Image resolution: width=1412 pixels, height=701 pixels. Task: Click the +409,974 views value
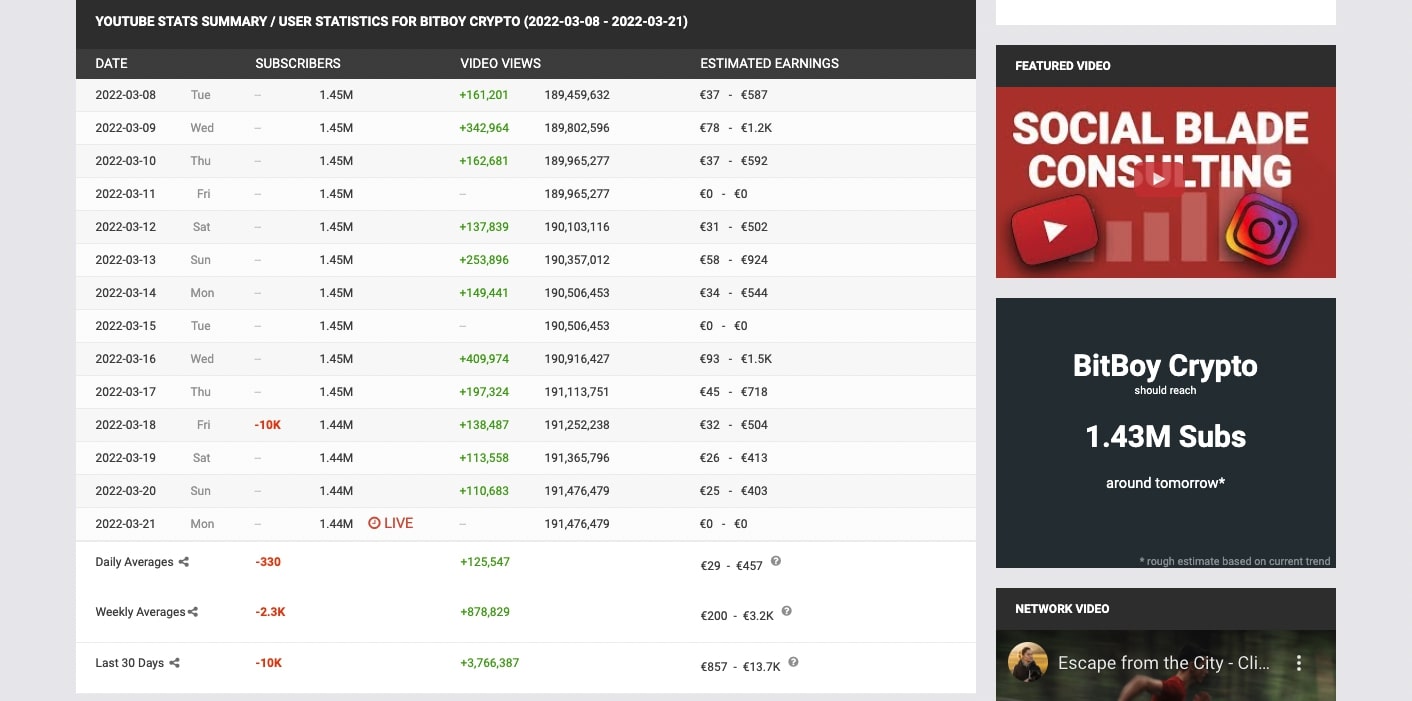[484, 359]
